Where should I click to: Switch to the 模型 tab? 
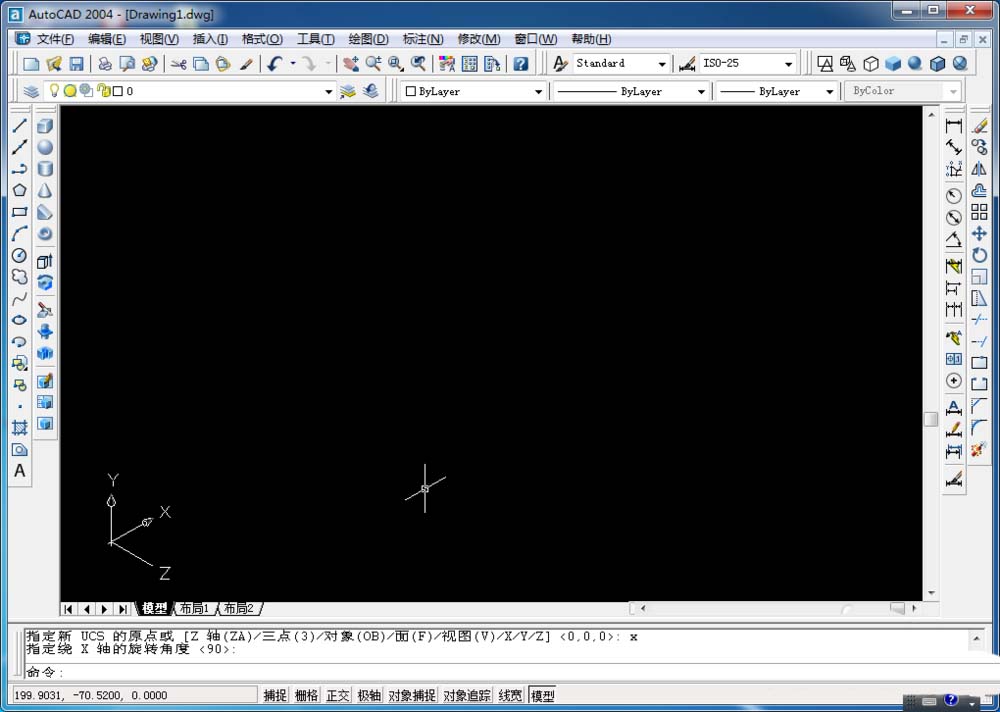click(x=154, y=609)
